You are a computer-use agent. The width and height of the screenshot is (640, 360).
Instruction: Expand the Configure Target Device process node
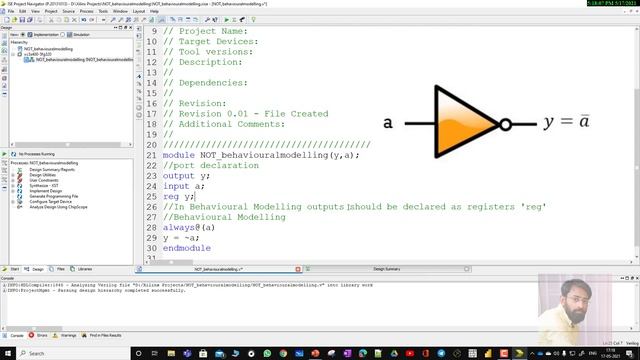pyautogui.click(x=13, y=202)
